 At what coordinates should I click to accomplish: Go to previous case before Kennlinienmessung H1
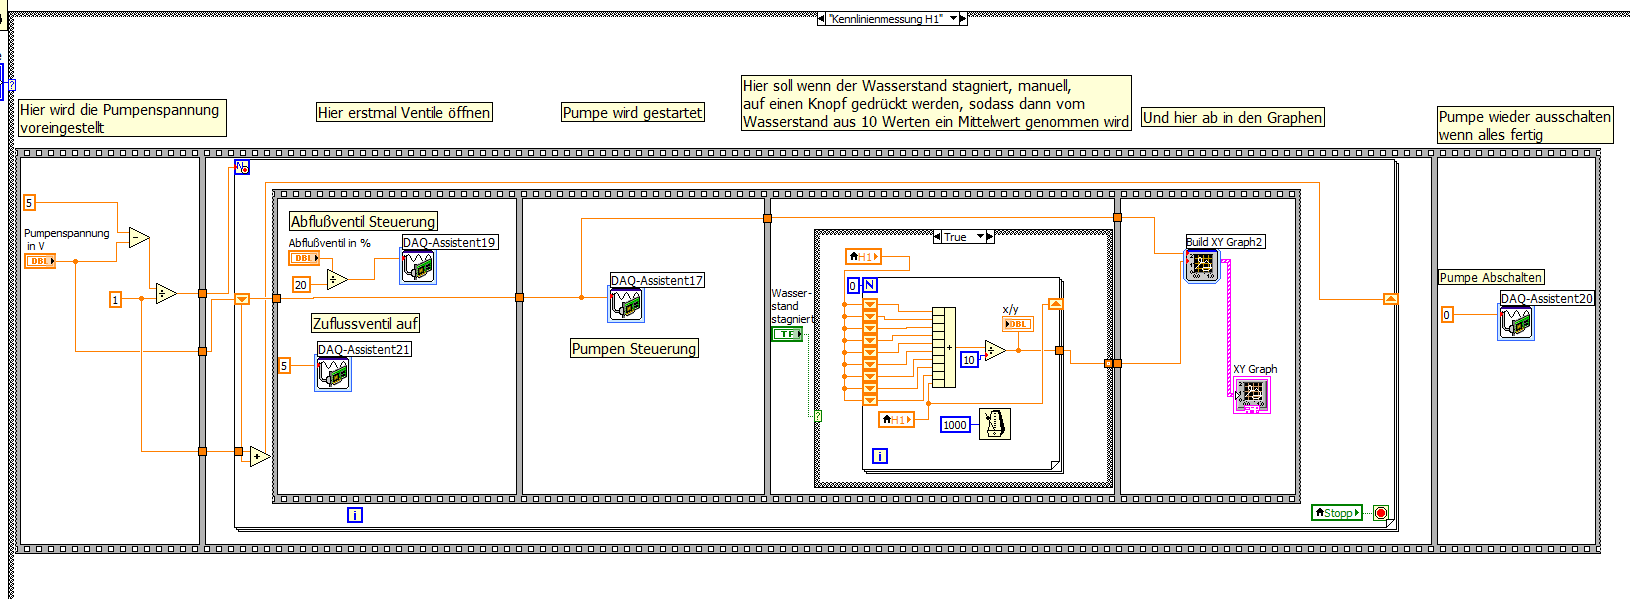tap(822, 18)
